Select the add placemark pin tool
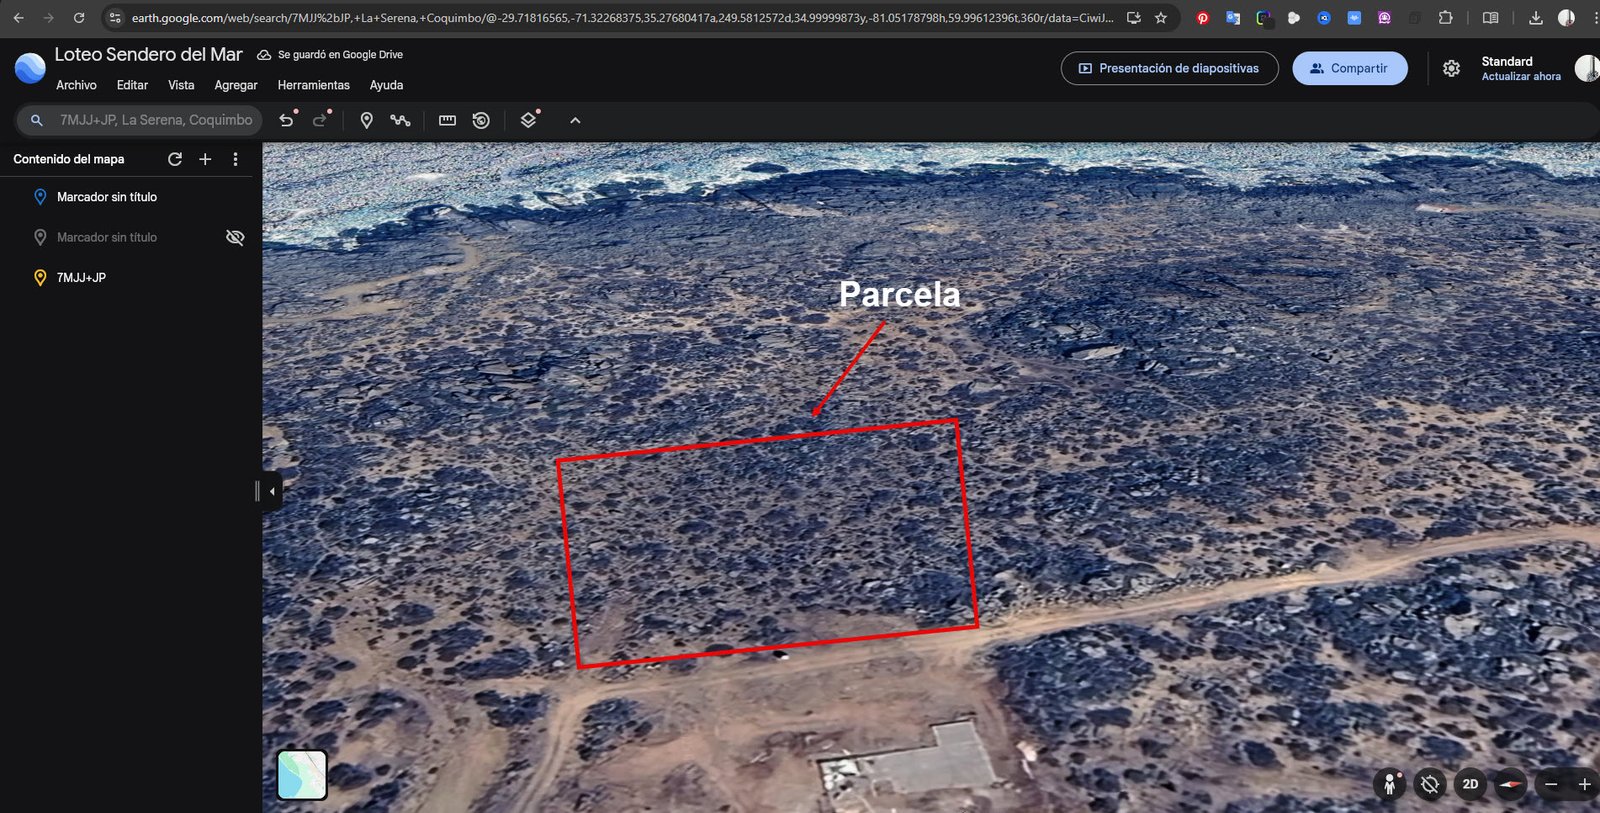Viewport: 1600px width, 813px height. tap(366, 120)
